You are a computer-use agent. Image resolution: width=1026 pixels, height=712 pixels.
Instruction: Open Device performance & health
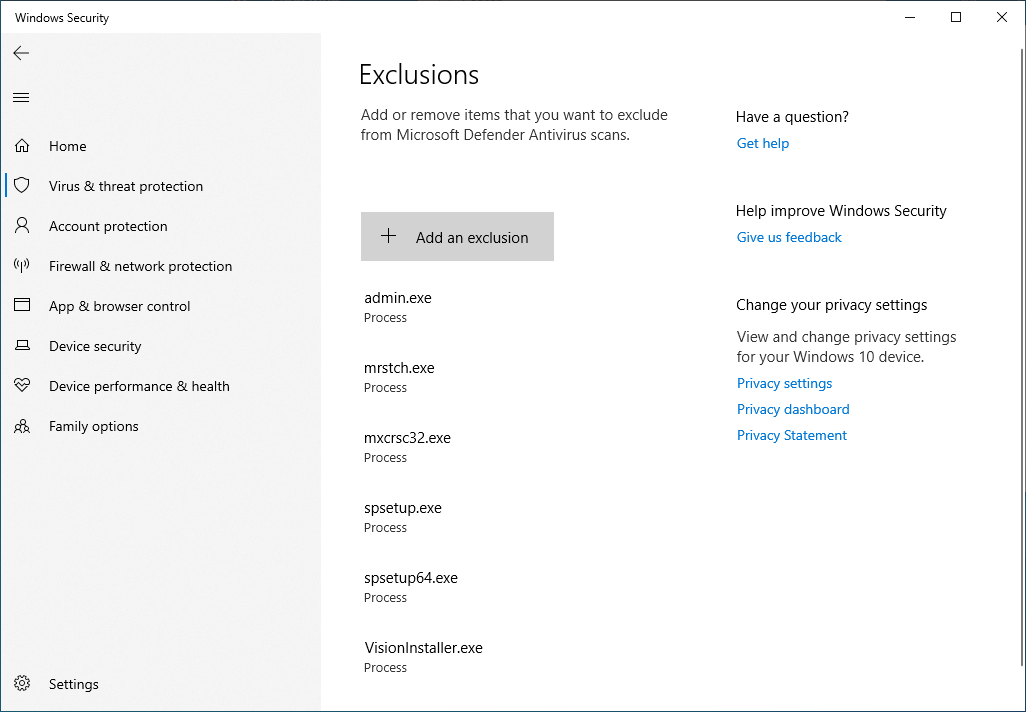pyautogui.click(x=139, y=386)
